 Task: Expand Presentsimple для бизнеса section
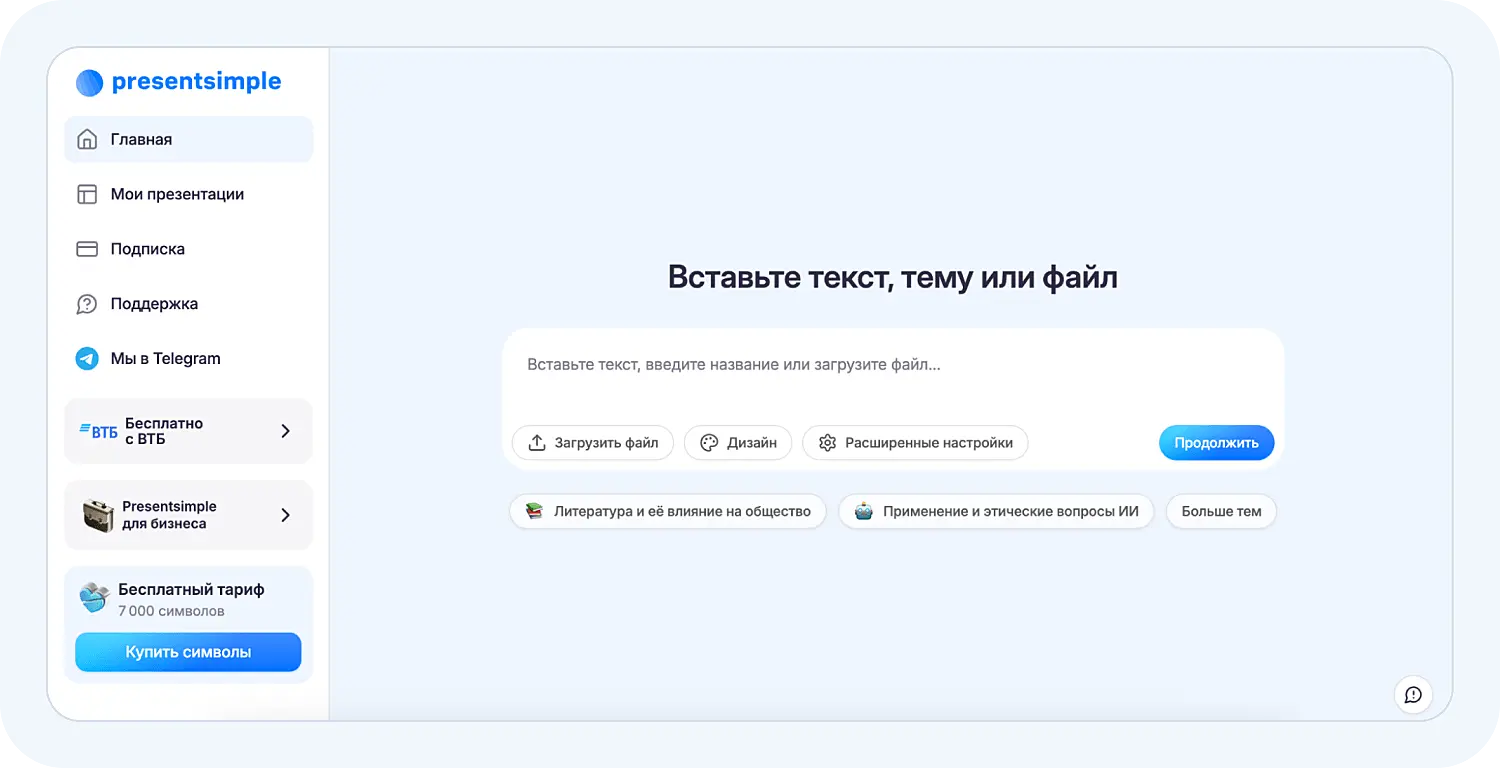click(x=188, y=514)
